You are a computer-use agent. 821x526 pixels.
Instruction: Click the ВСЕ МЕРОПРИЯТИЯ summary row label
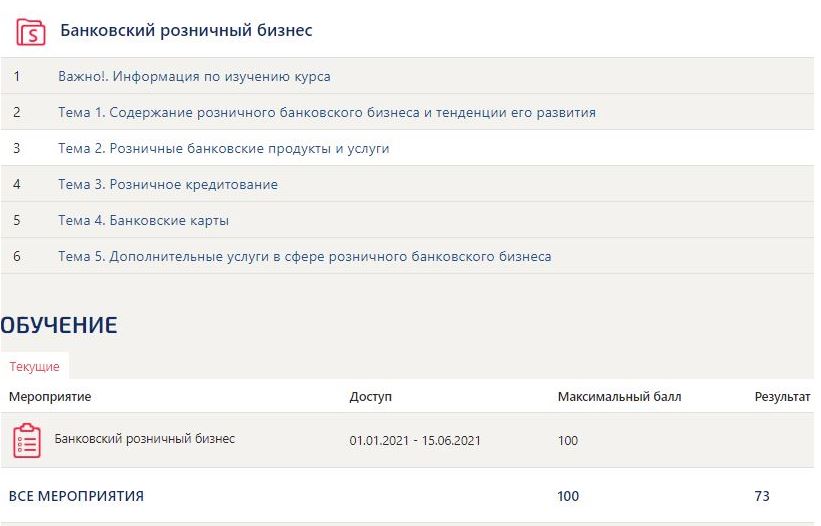tap(76, 496)
